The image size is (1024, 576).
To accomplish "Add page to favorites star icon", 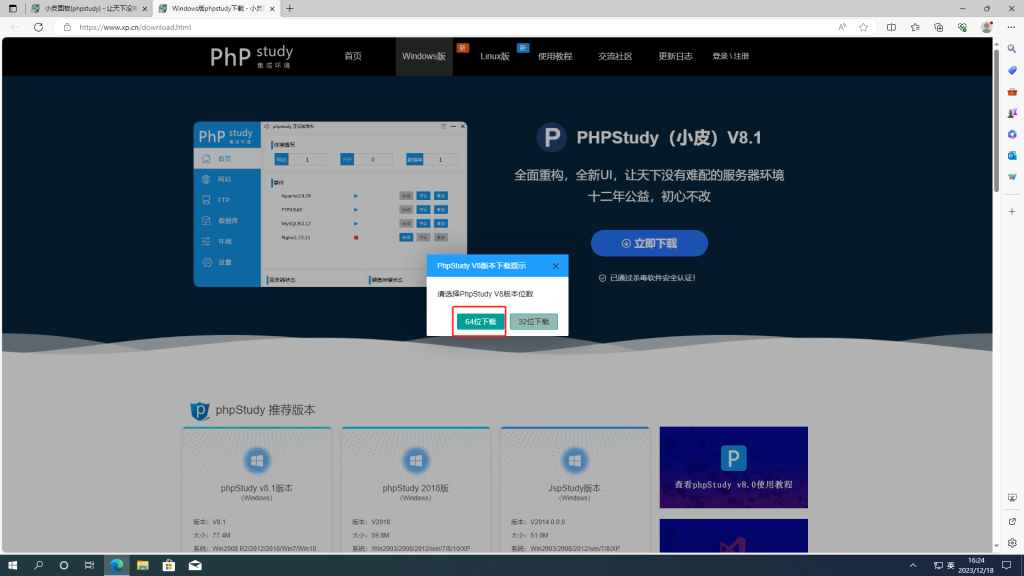I will [x=863, y=27].
